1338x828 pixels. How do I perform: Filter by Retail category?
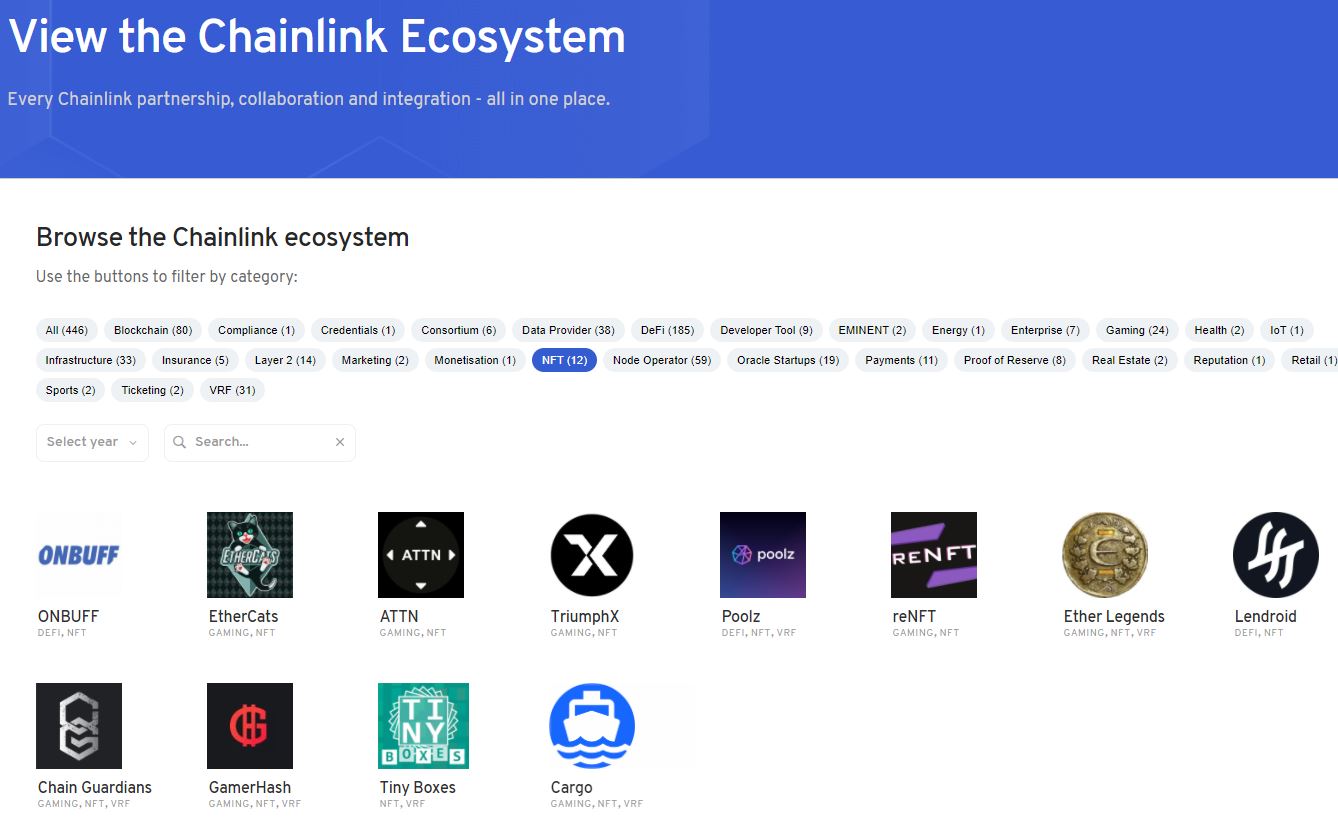[x=1310, y=360]
